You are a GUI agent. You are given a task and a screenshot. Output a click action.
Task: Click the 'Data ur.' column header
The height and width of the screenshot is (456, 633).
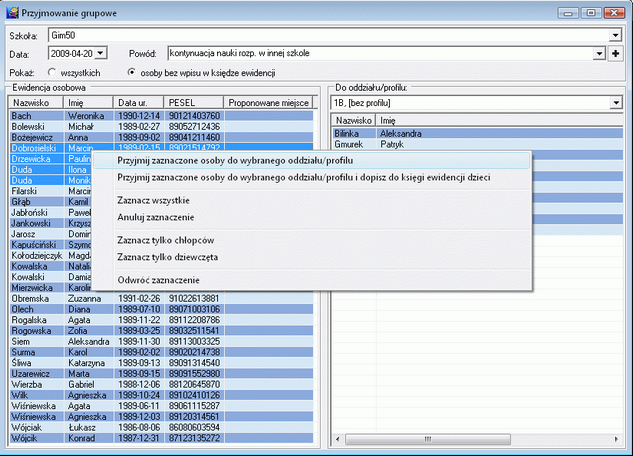[x=138, y=102]
